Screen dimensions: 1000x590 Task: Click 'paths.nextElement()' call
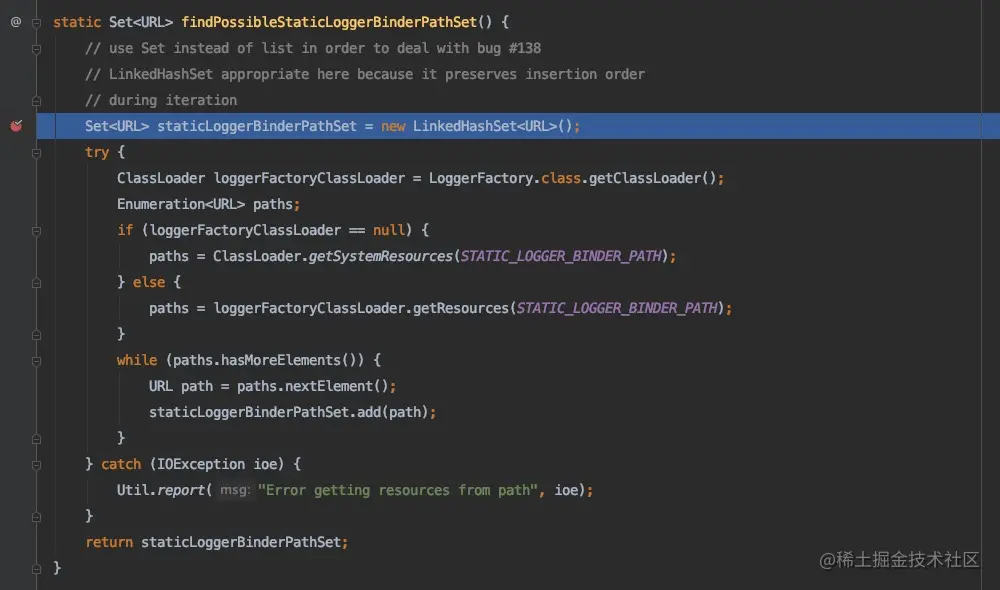tap(312, 386)
